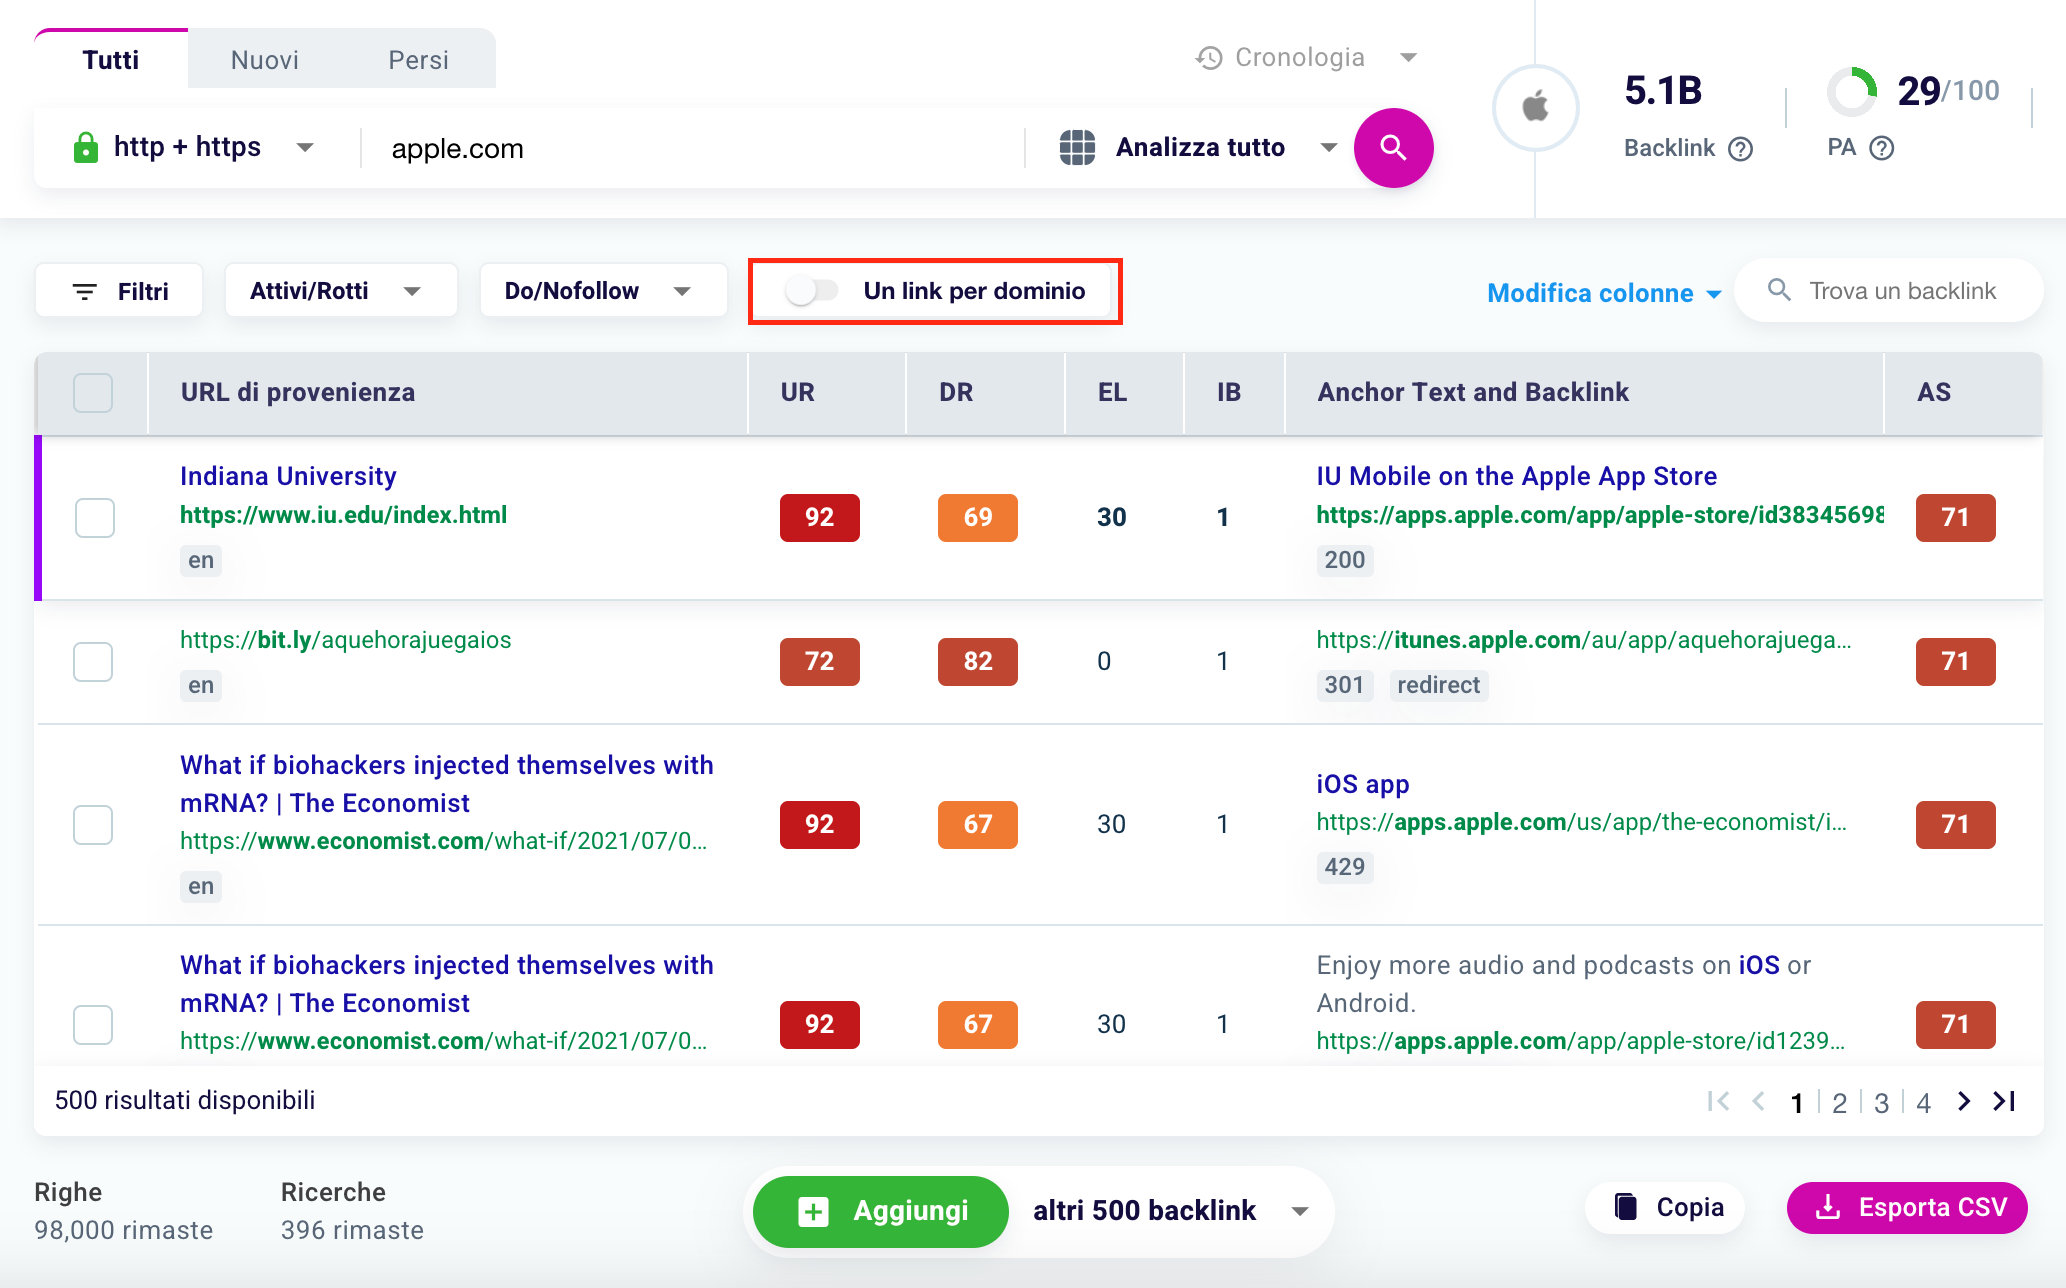Image resolution: width=2066 pixels, height=1288 pixels.
Task: Jump to the last page arrow
Action: click(2004, 1101)
